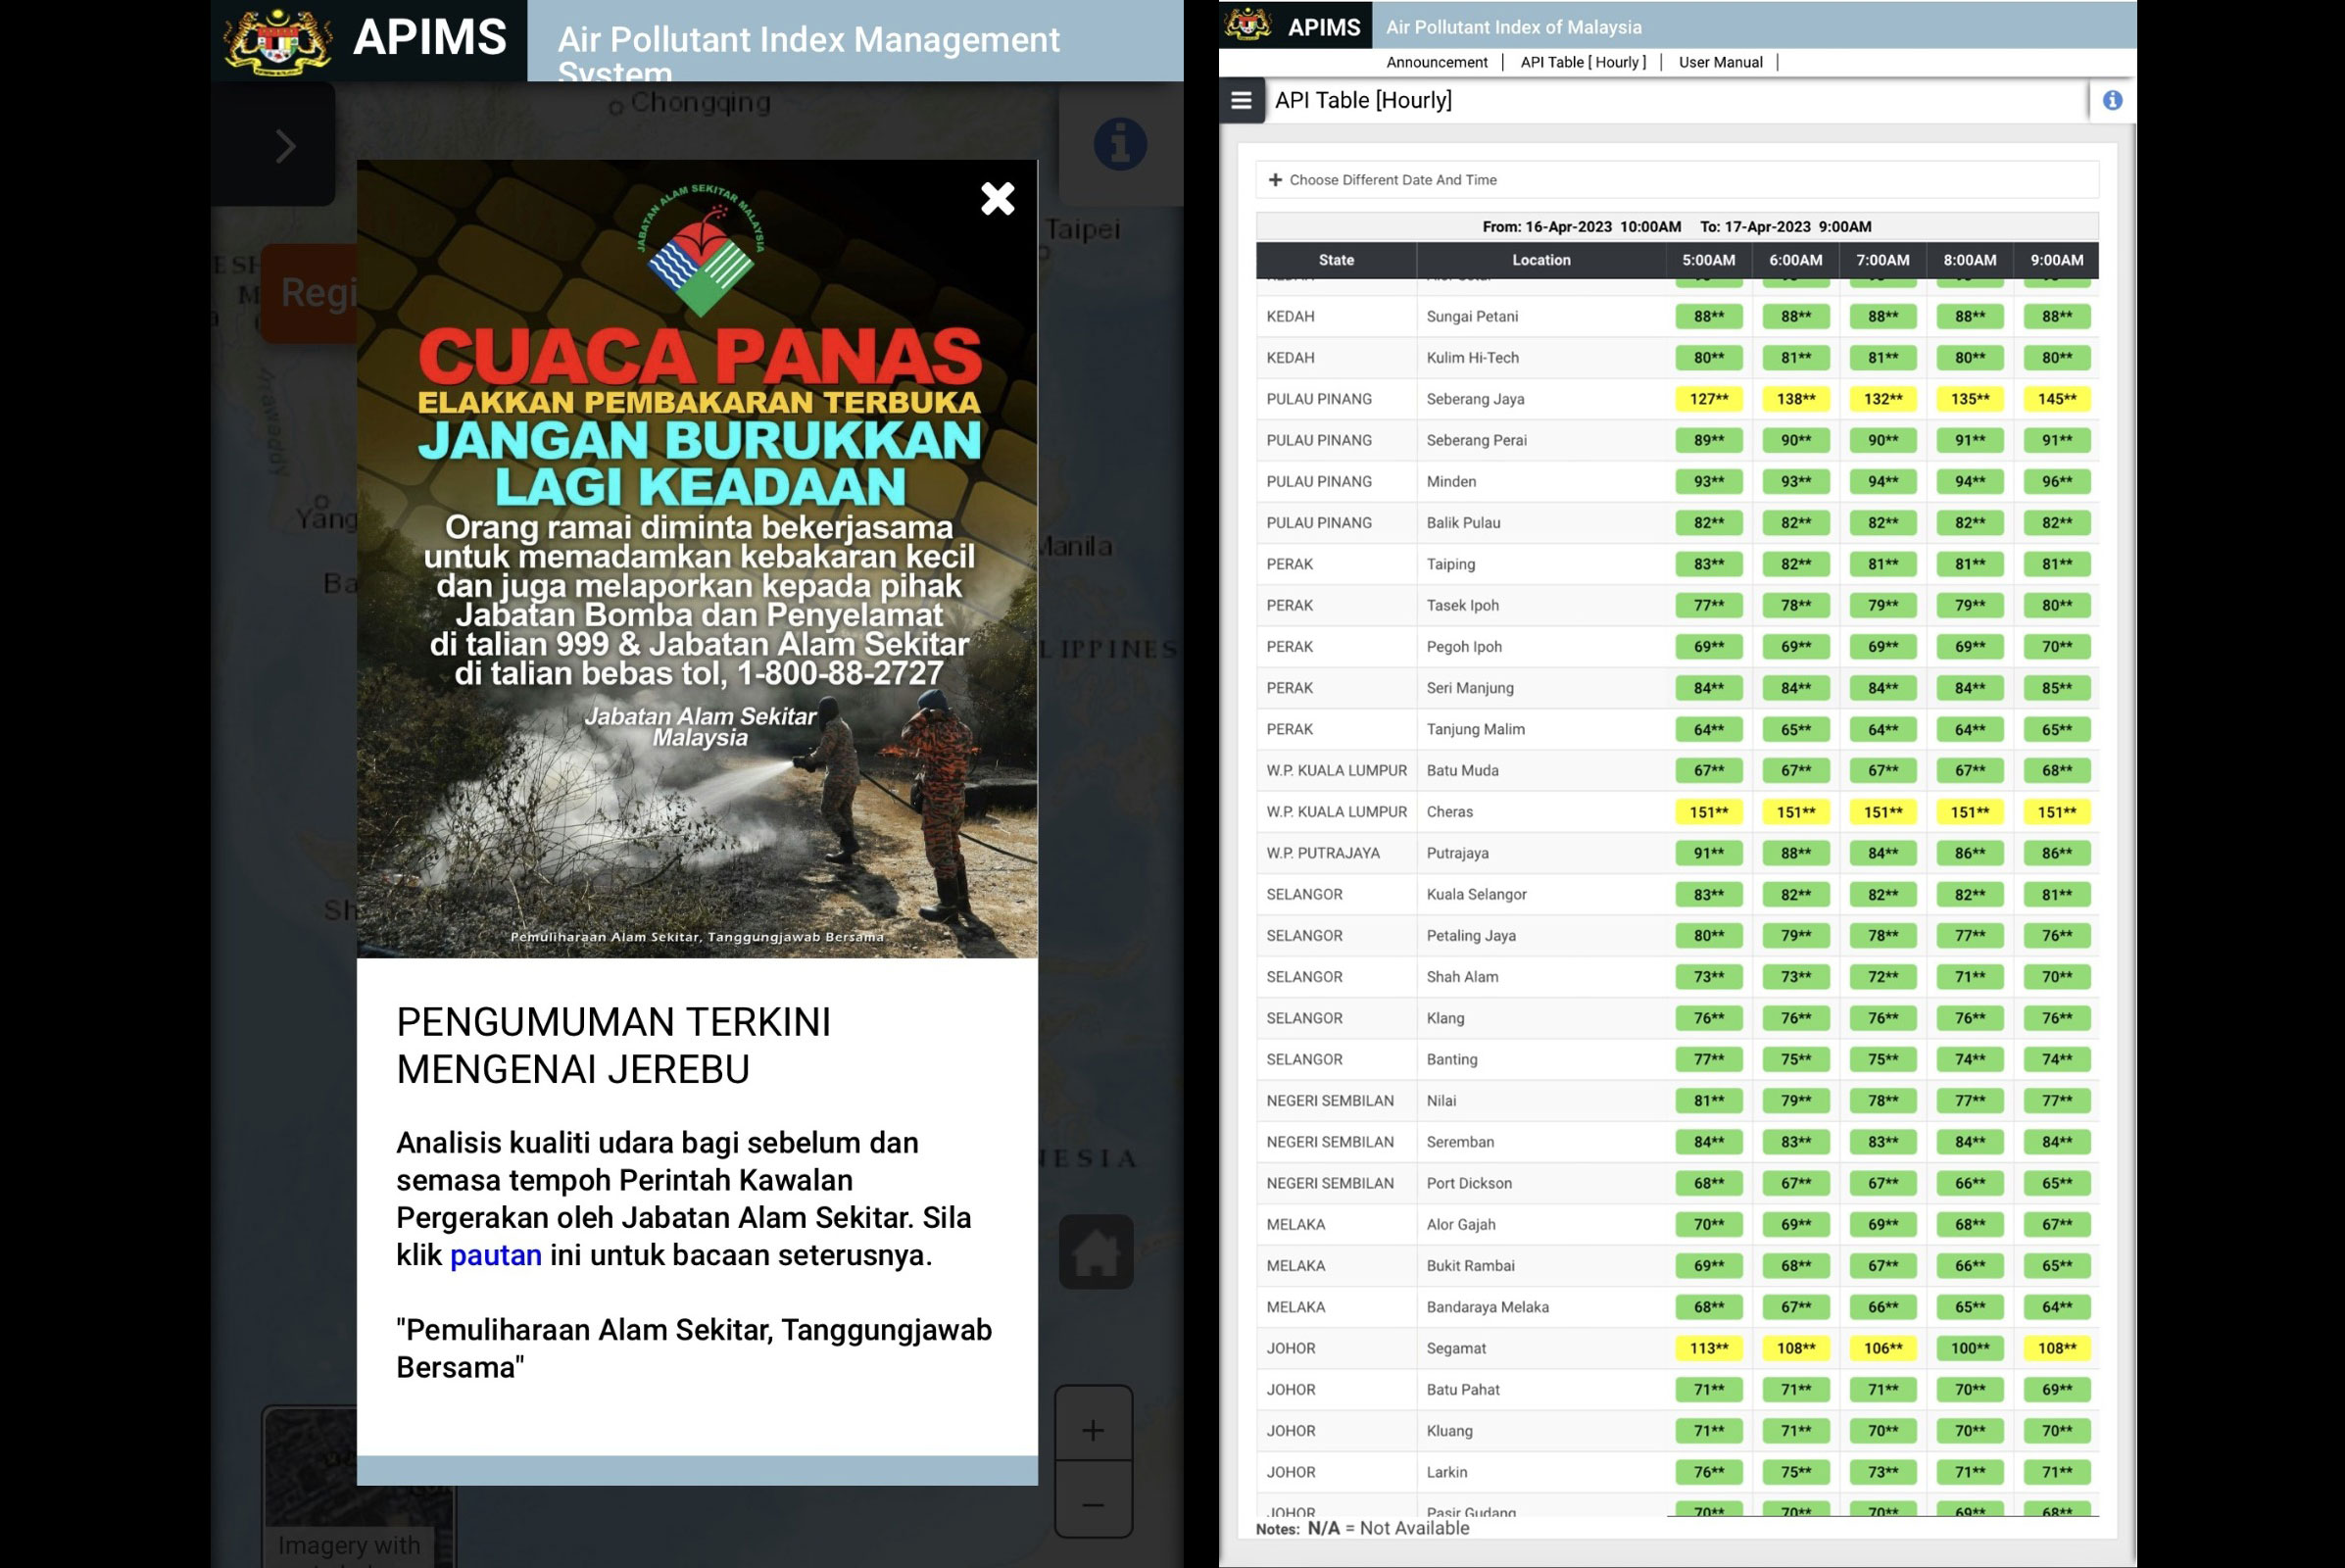Click Segamat 5:00AM value 113**
Image resolution: width=2345 pixels, height=1568 pixels.
pyautogui.click(x=1708, y=1348)
